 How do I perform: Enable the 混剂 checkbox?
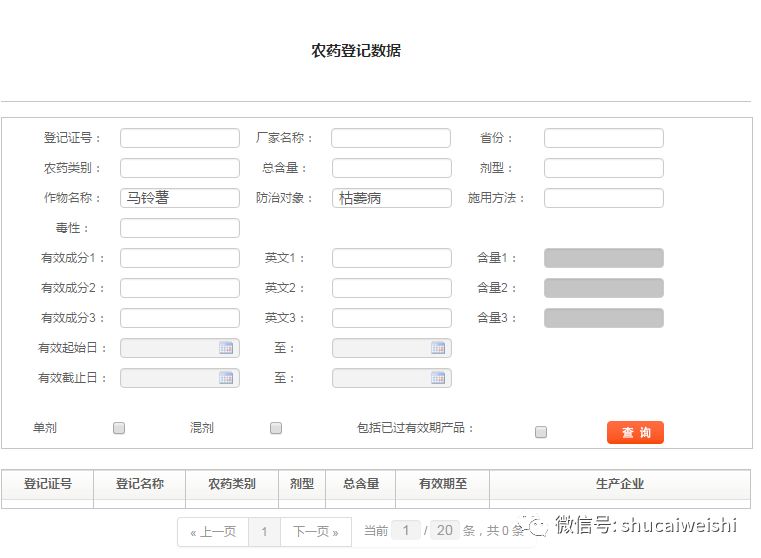coord(276,428)
